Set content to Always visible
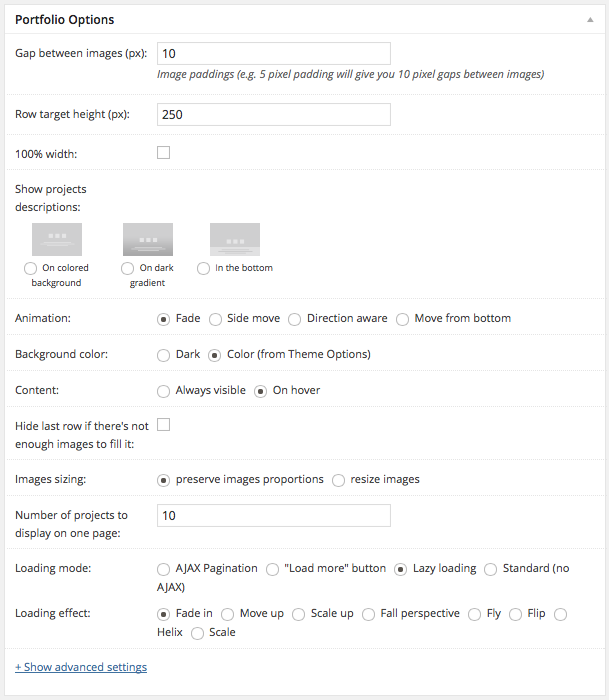The height and width of the screenshot is (700, 609). coord(164,391)
